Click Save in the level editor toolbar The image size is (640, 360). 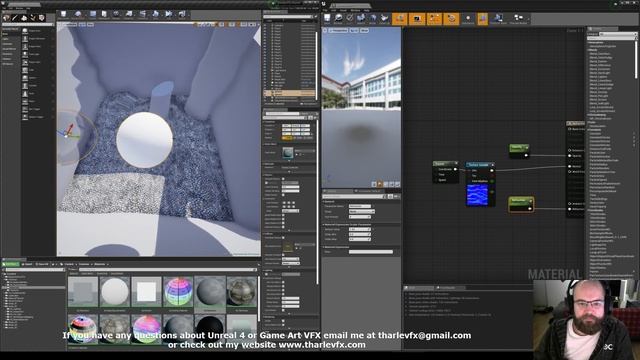pyautogui.click(x=64, y=15)
